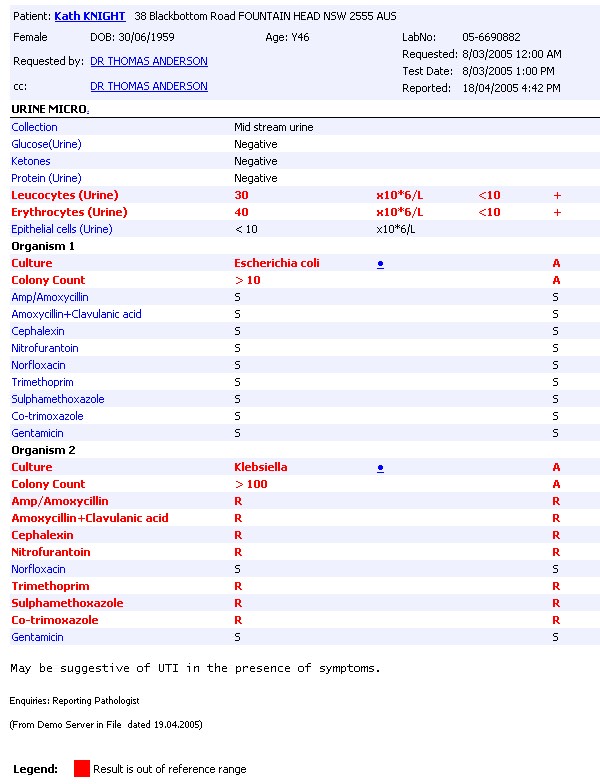The width and height of the screenshot is (600, 784).
Task: Click the blue Nitrofurantoin label under Organism 1
Action: click(45, 349)
